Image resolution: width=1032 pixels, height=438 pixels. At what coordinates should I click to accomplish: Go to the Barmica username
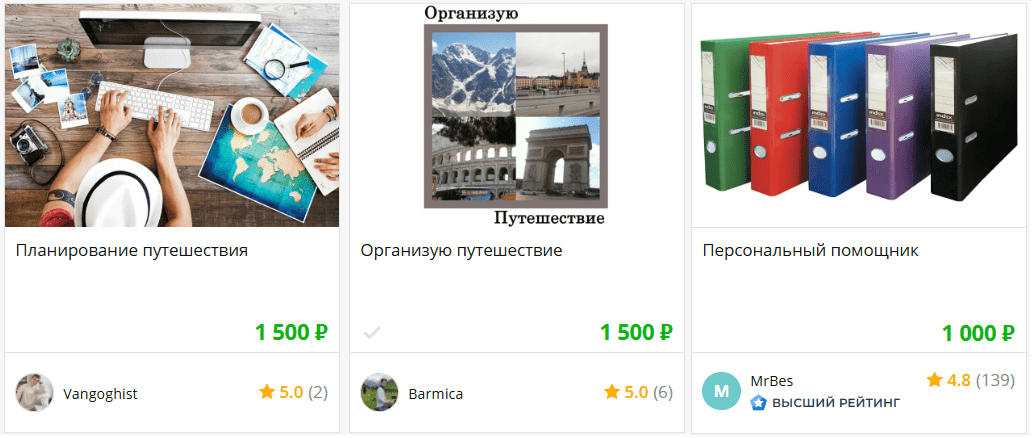tap(436, 394)
